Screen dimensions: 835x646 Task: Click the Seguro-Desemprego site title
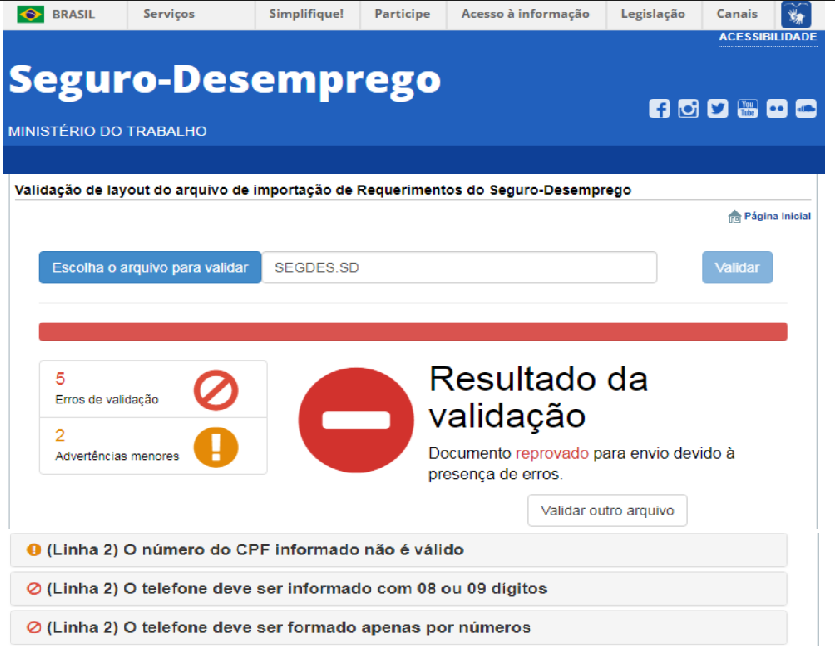(225, 80)
